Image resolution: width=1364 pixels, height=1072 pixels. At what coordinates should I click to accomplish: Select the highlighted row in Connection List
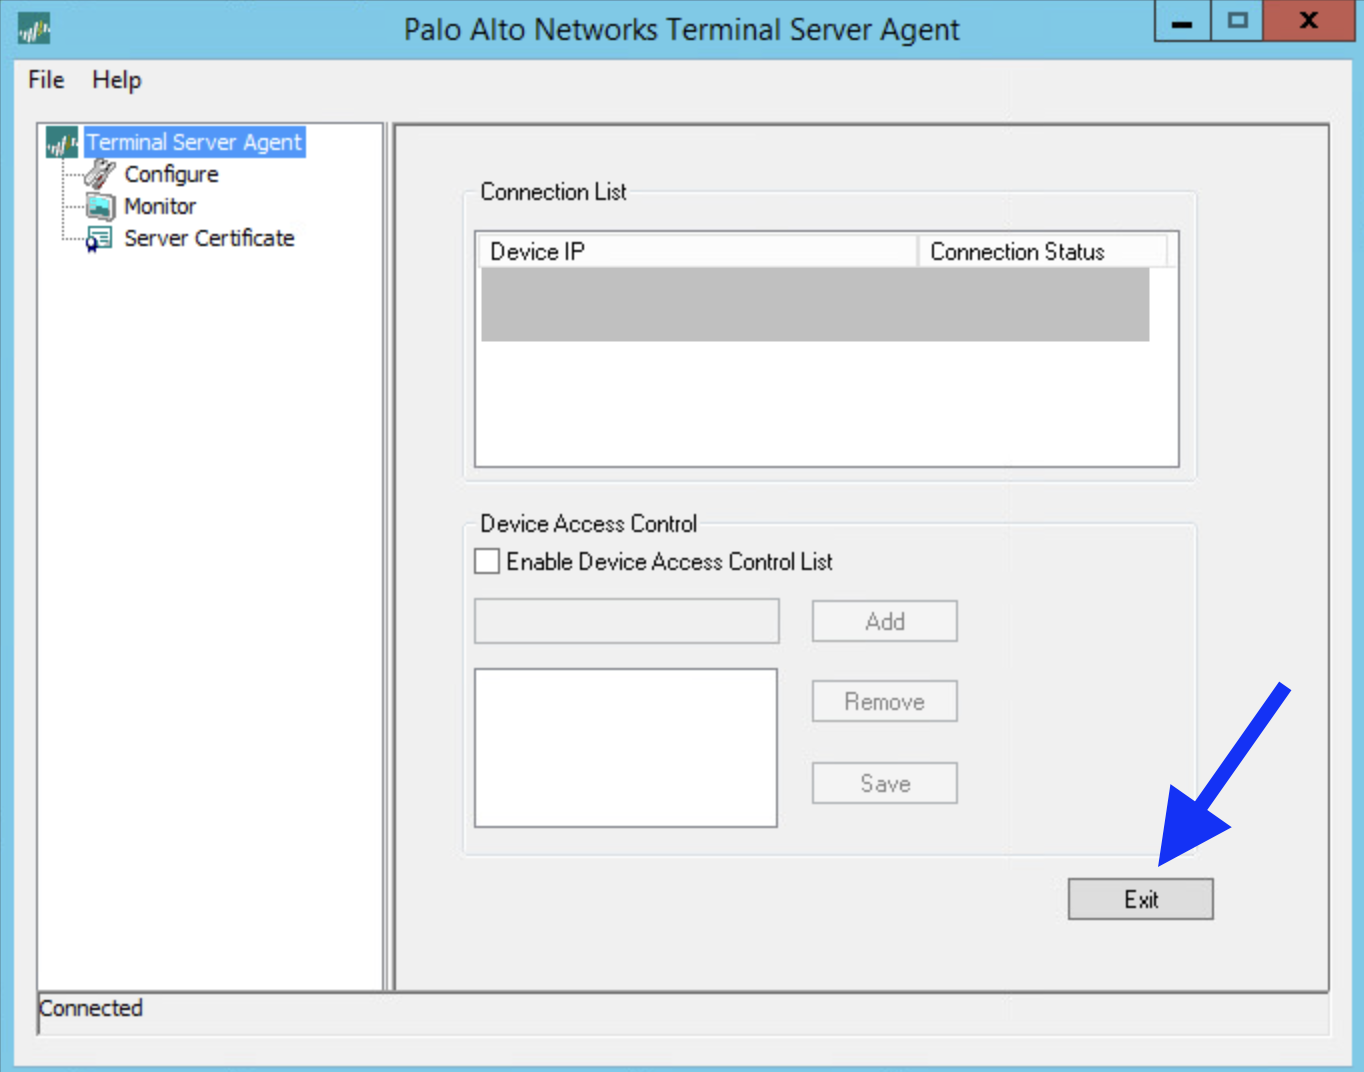point(814,305)
